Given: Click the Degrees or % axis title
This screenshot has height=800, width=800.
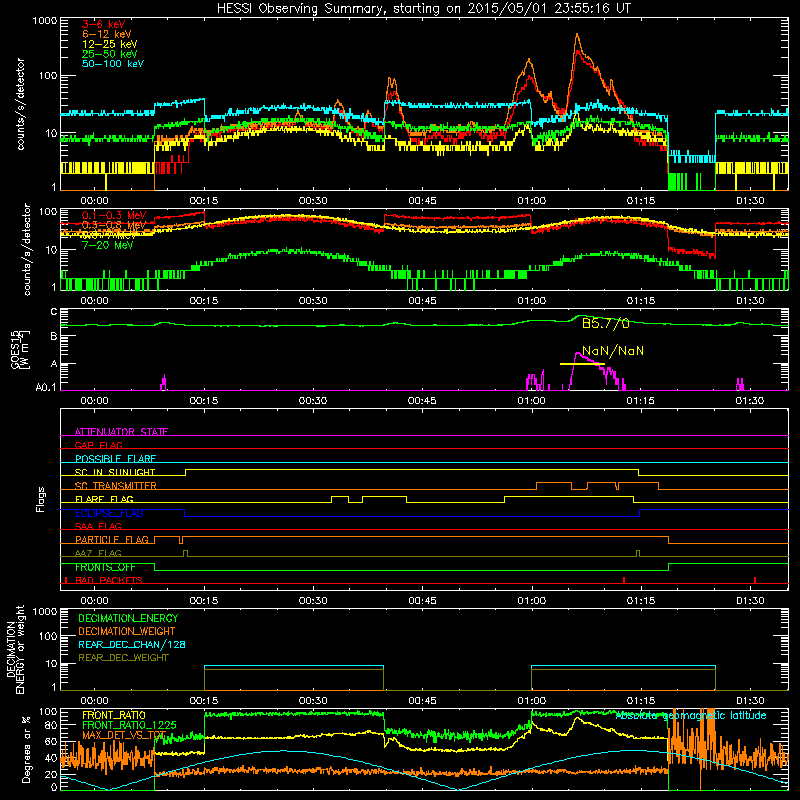Looking at the screenshot, I should coord(26,750).
